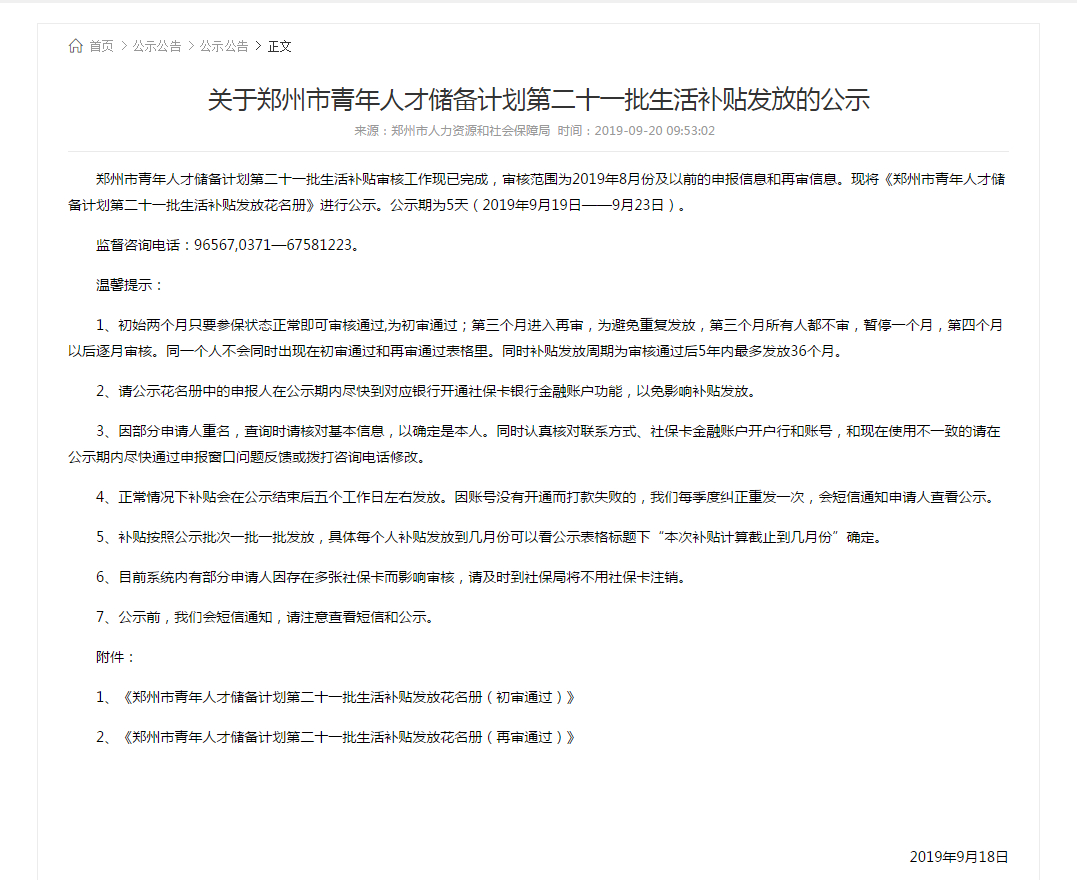Click source text 郑州市人力资源和社会保障局

point(471,131)
